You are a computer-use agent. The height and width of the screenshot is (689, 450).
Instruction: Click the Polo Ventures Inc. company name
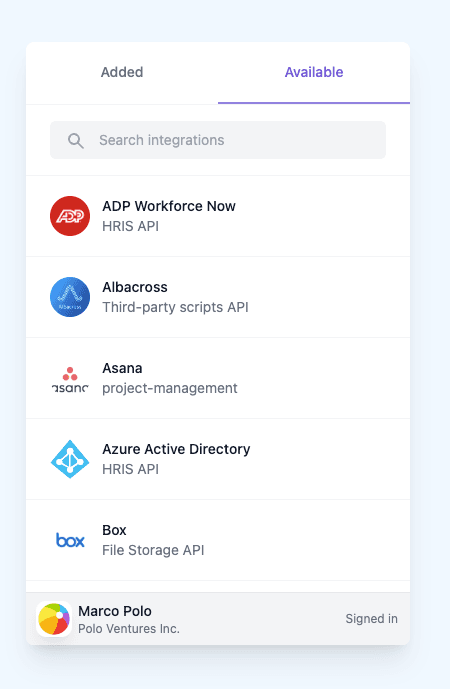[x=129, y=629]
